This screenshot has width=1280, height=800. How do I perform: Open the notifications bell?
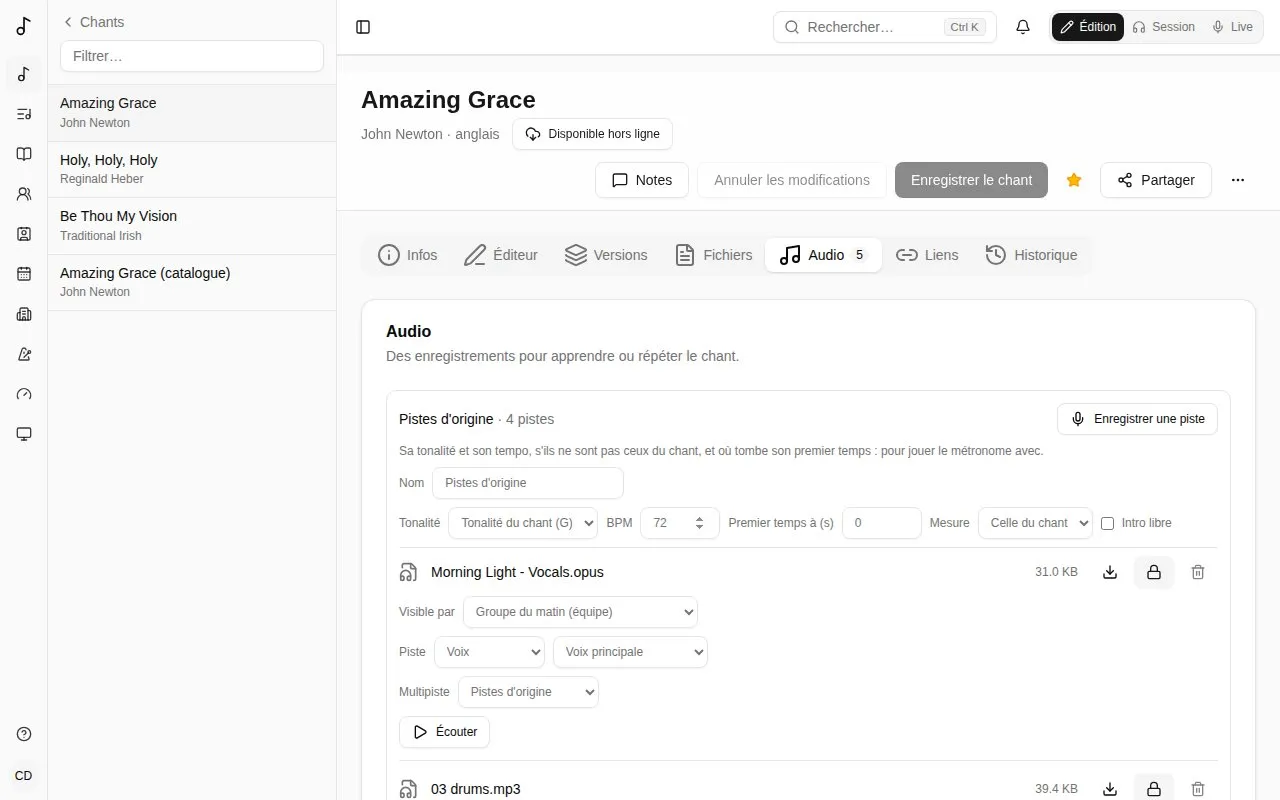click(x=1023, y=27)
